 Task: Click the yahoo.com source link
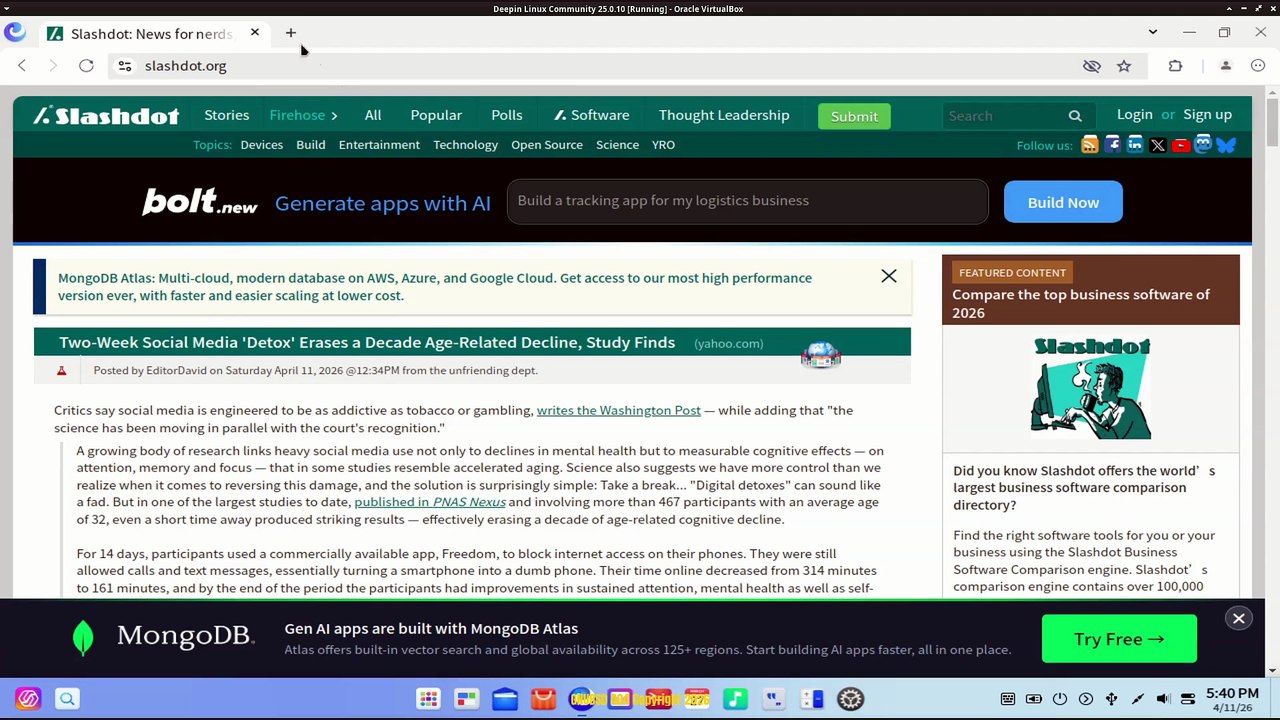(729, 343)
